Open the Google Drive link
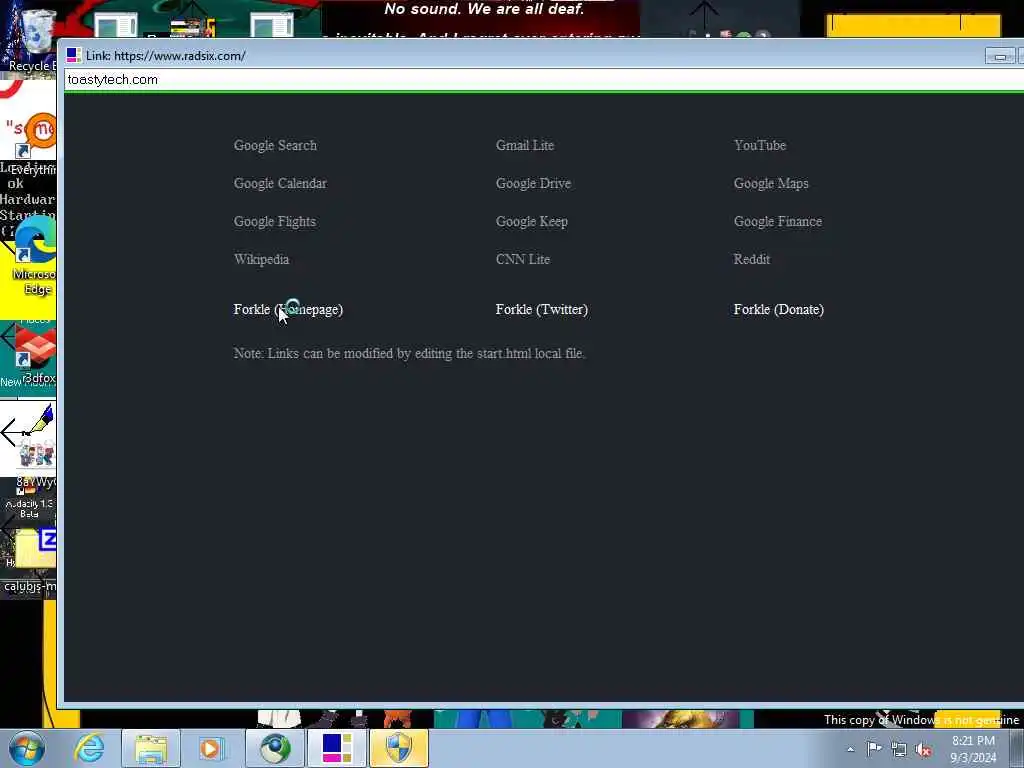 point(533,184)
